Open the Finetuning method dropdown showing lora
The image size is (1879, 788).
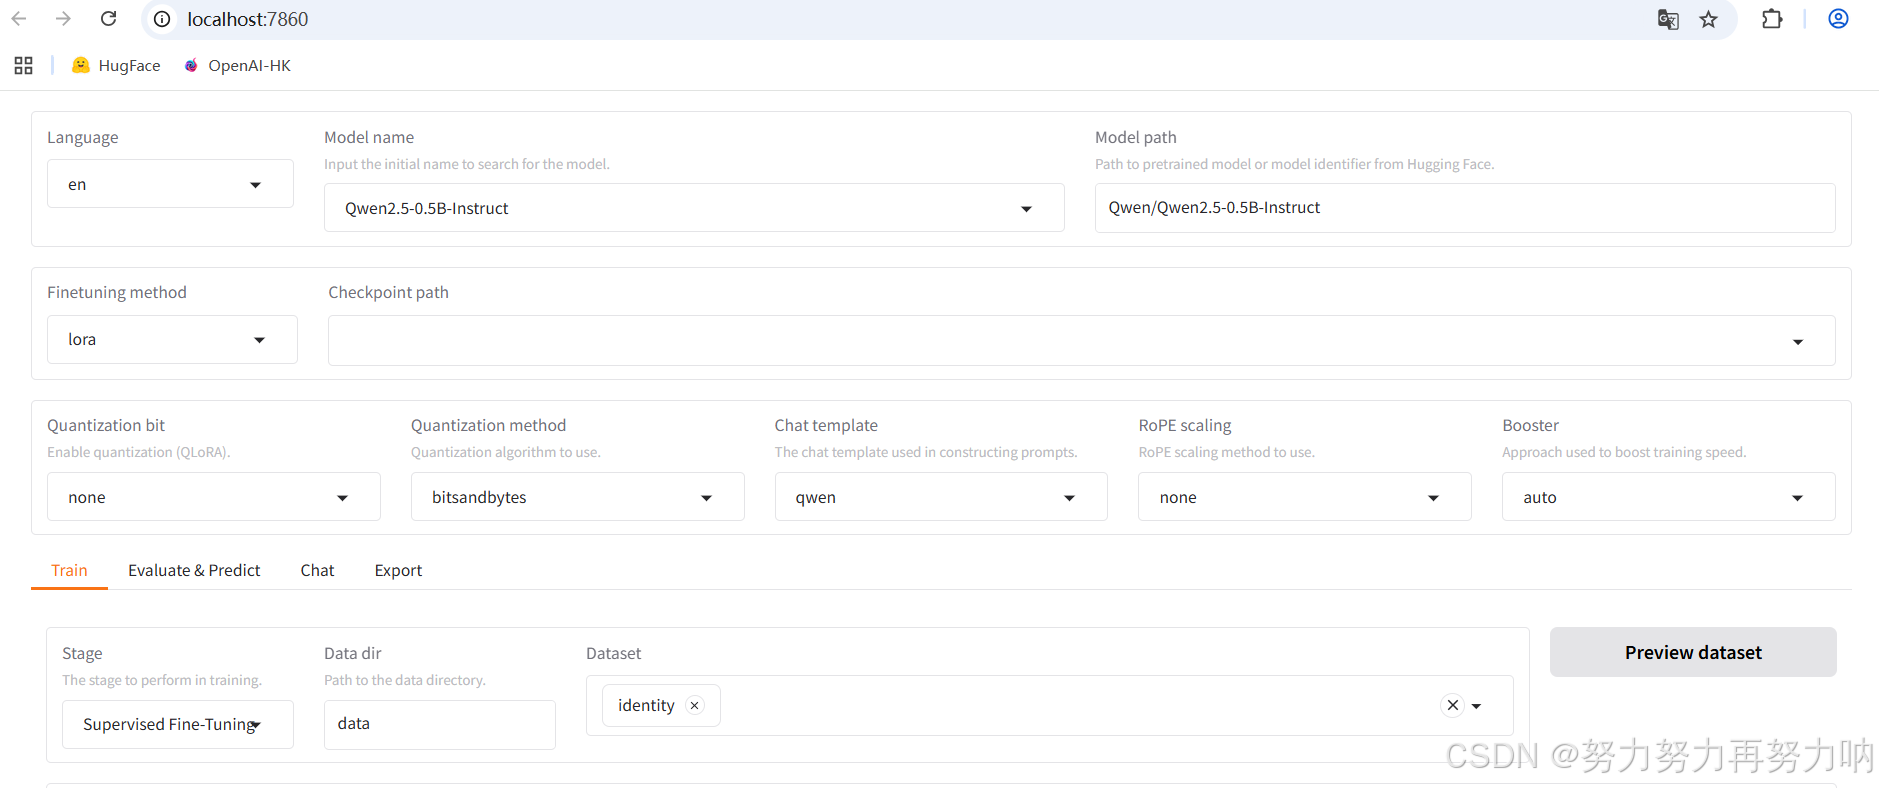[172, 340]
